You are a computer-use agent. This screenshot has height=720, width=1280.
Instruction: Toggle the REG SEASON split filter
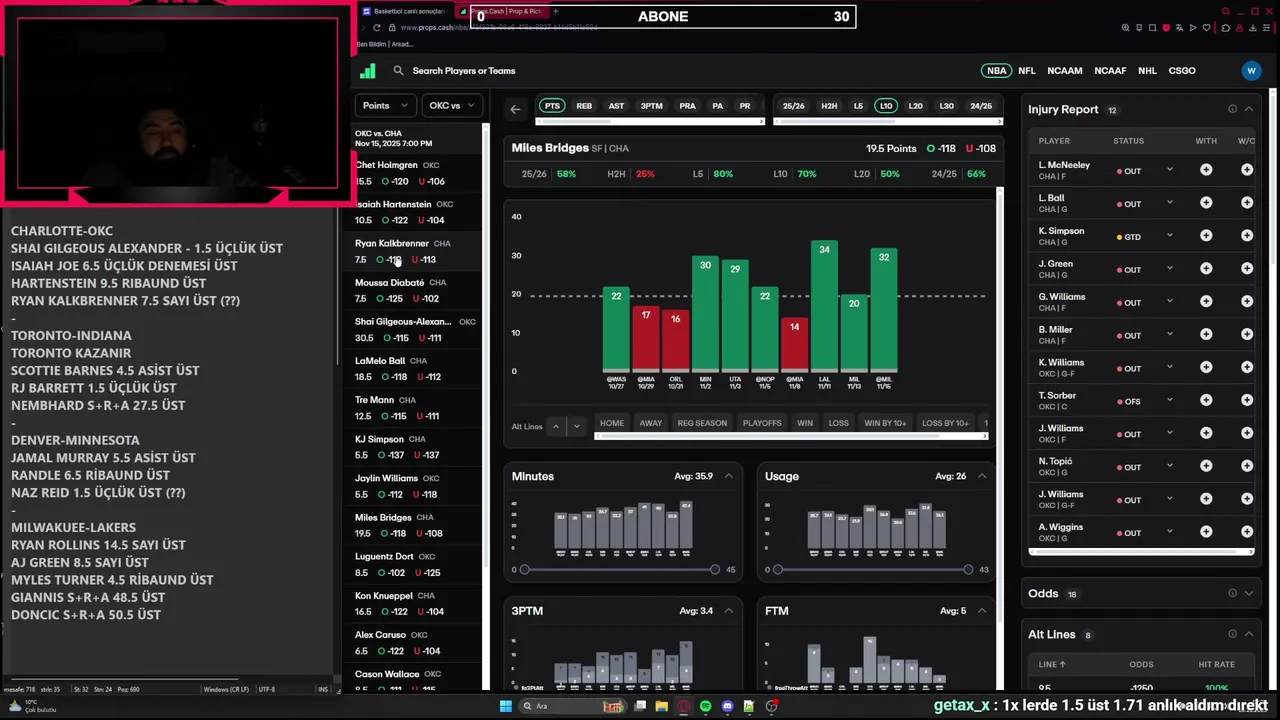[702, 423]
